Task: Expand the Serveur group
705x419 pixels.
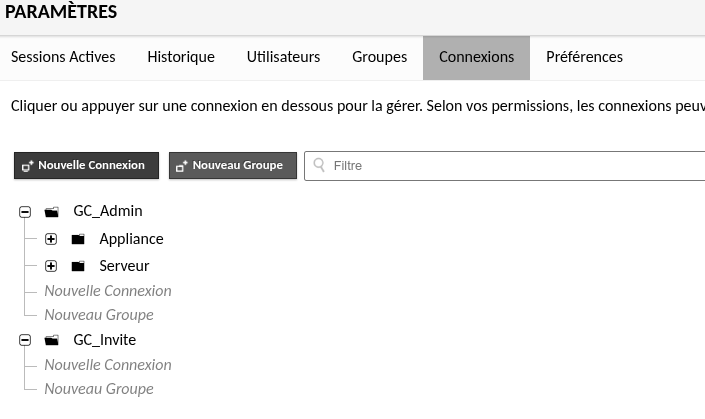Action: (51, 267)
